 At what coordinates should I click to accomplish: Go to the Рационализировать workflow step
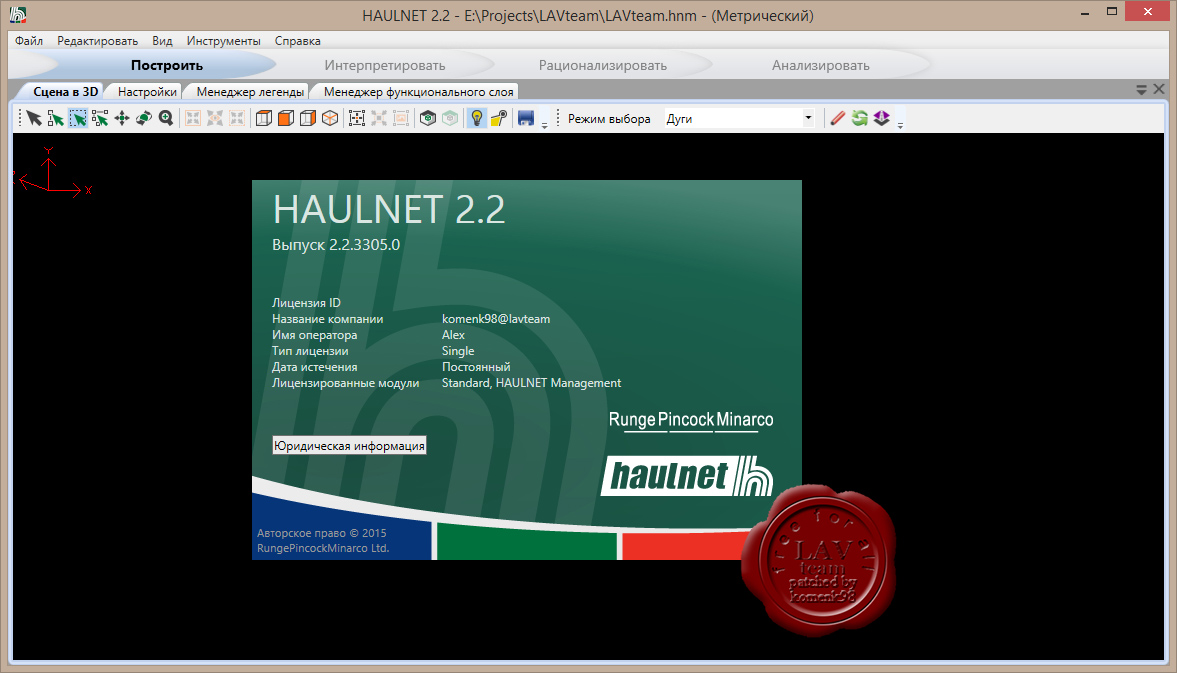pyautogui.click(x=603, y=65)
